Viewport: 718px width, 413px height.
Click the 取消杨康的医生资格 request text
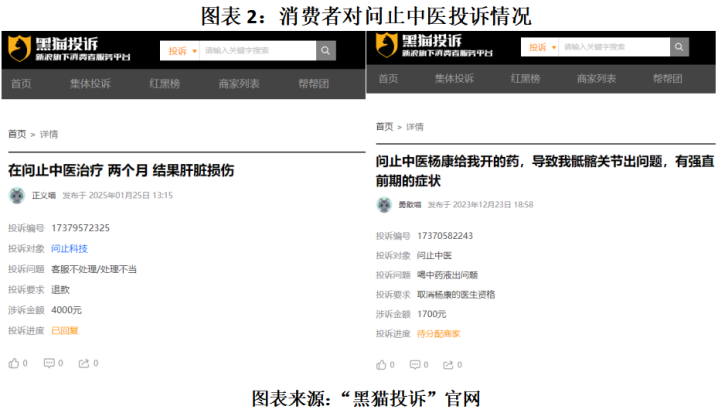[456, 294]
